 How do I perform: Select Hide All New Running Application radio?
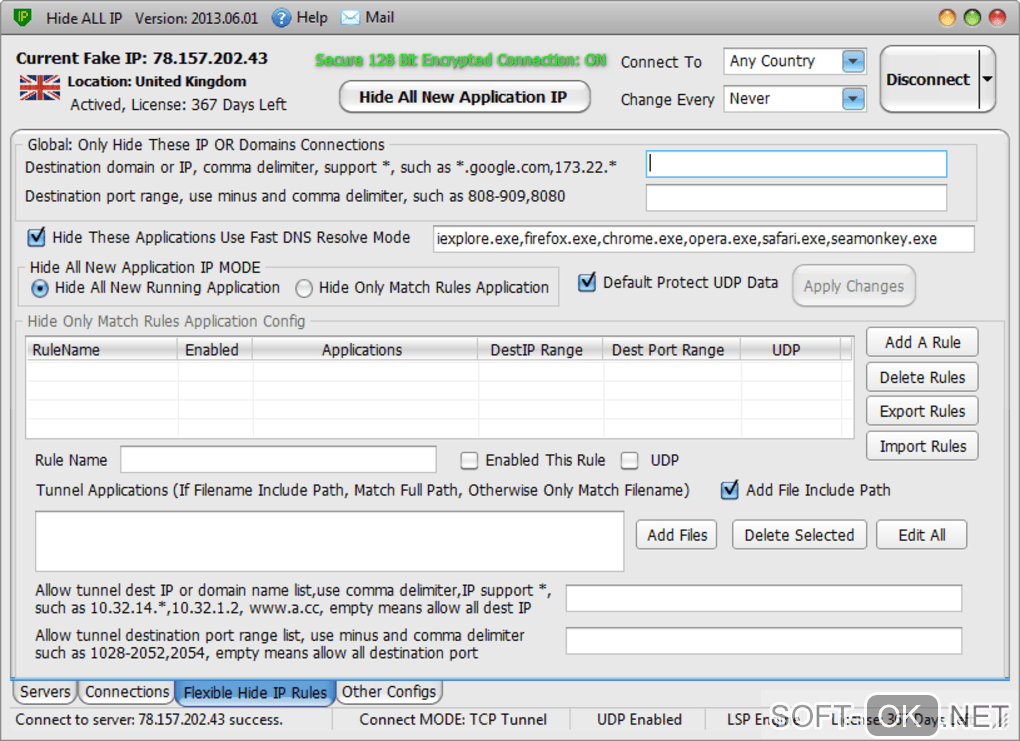point(40,288)
